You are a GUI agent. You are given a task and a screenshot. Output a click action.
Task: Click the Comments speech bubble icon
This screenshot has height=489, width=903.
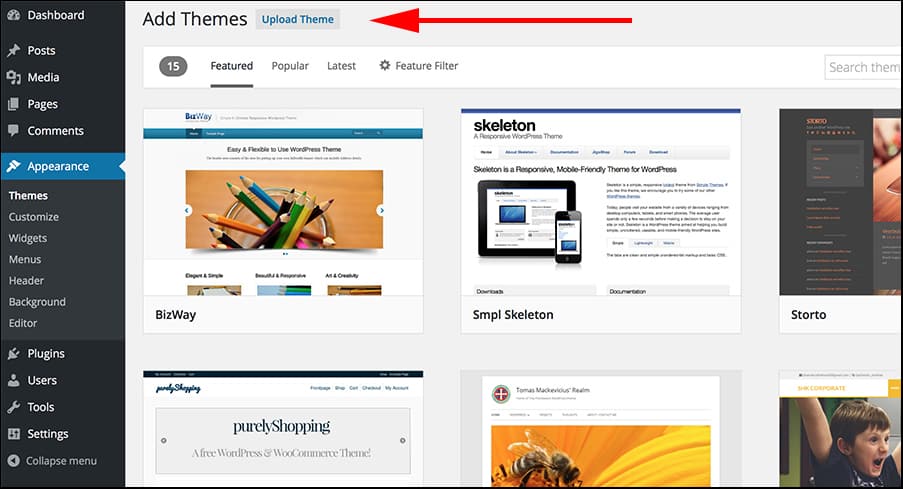[x=14, y=131]
